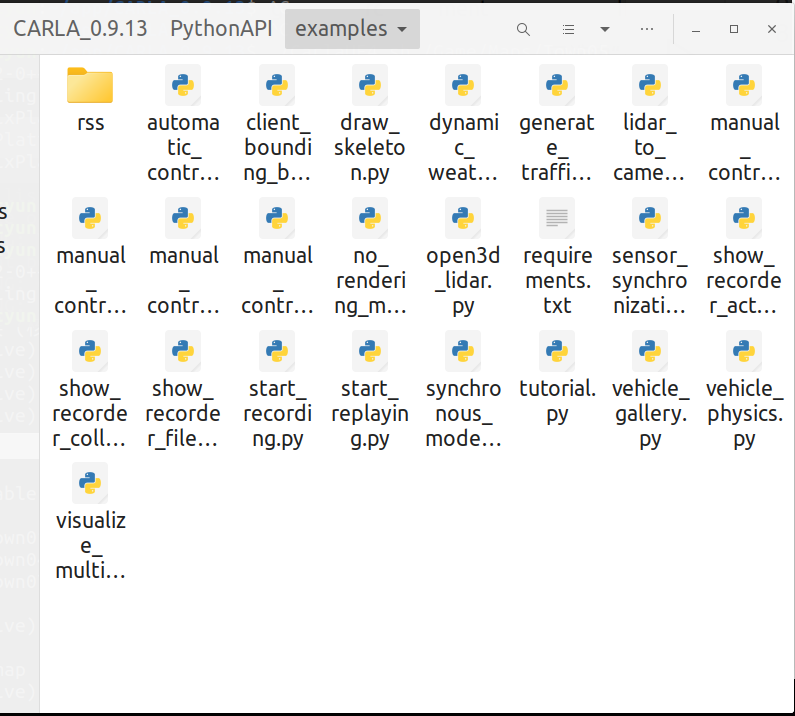The image size is (795, 716).
Task: Click the start_recording.py file icon
Action: point(277,351)
